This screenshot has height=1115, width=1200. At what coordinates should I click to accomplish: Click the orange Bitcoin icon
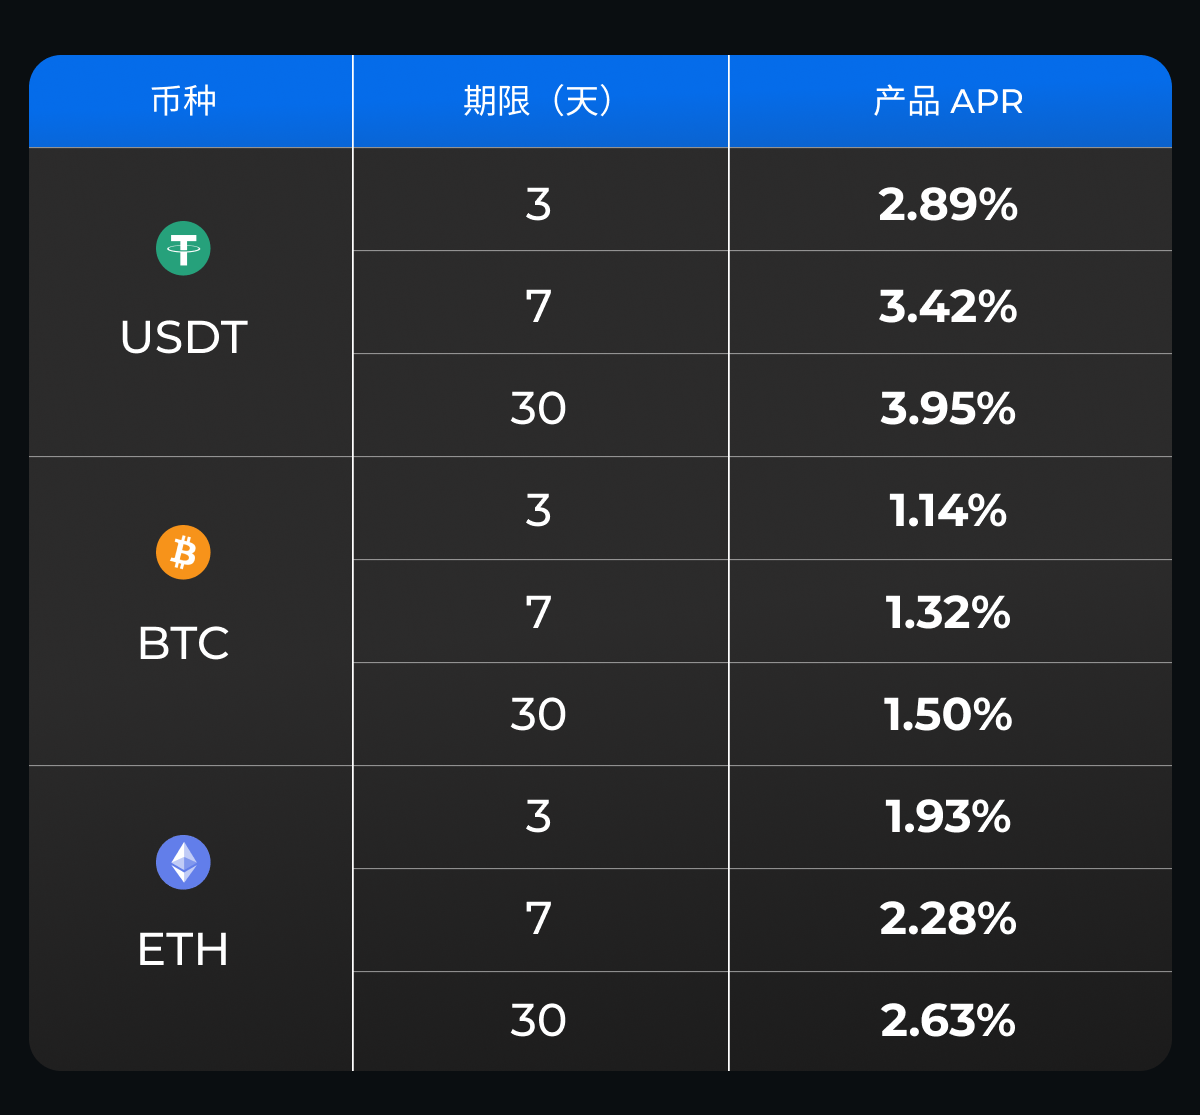(183, 552)
